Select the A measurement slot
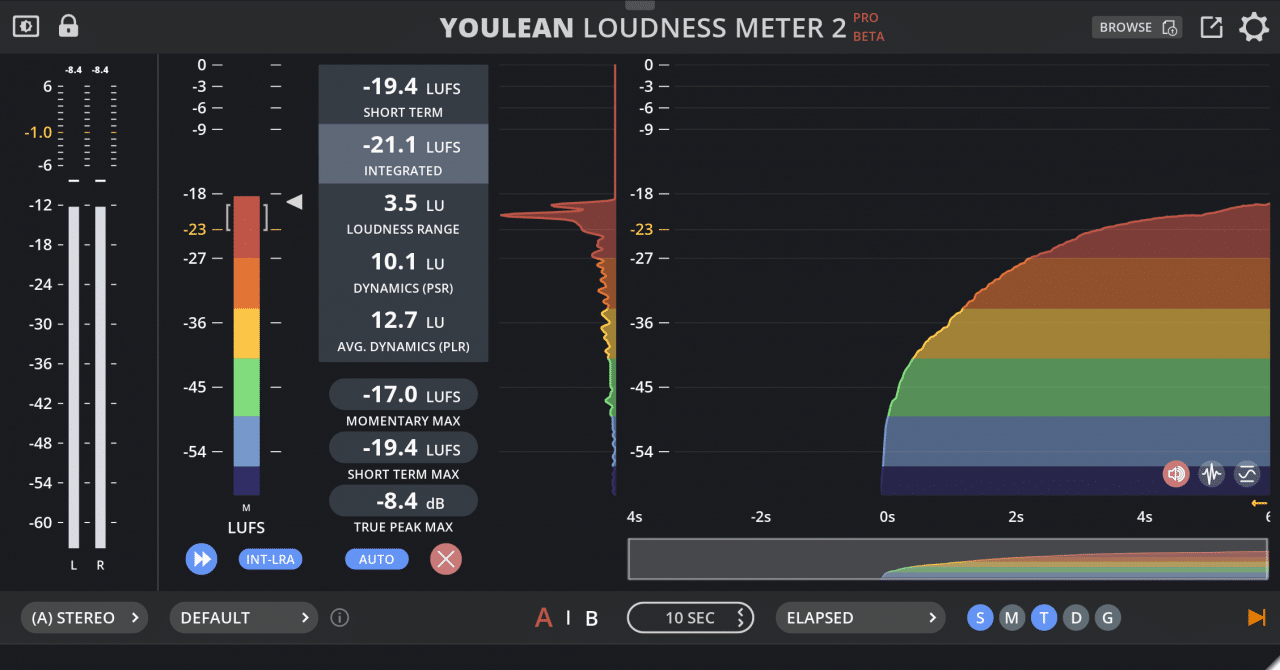1280x670 pixels. click(544, 617)
